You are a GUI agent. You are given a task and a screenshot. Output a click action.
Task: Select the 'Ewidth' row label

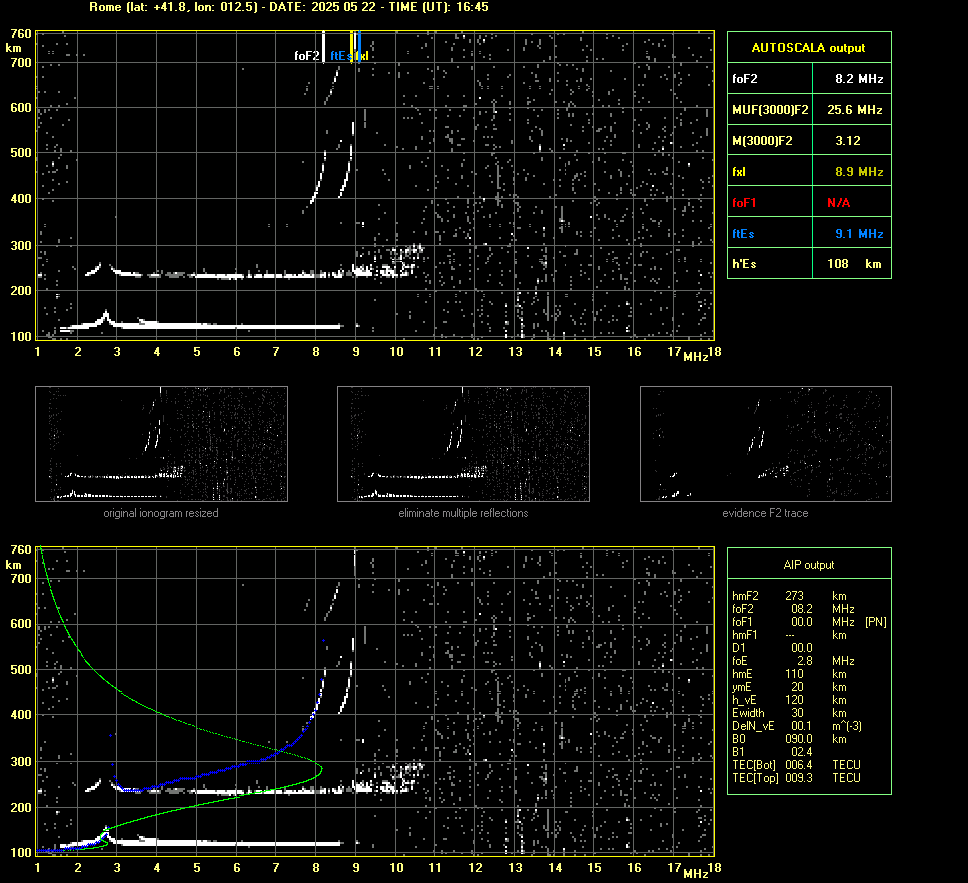click(x=746, y=713)
